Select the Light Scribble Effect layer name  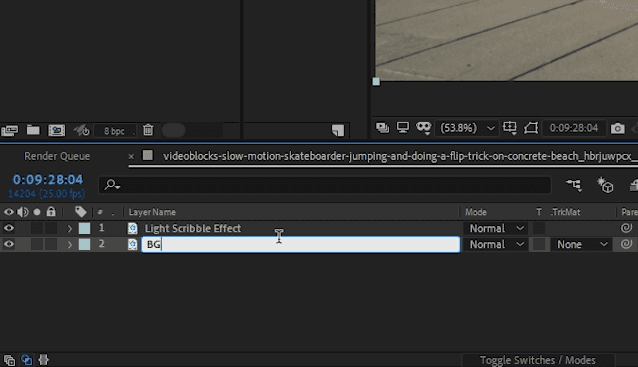(x=193, y=228)
